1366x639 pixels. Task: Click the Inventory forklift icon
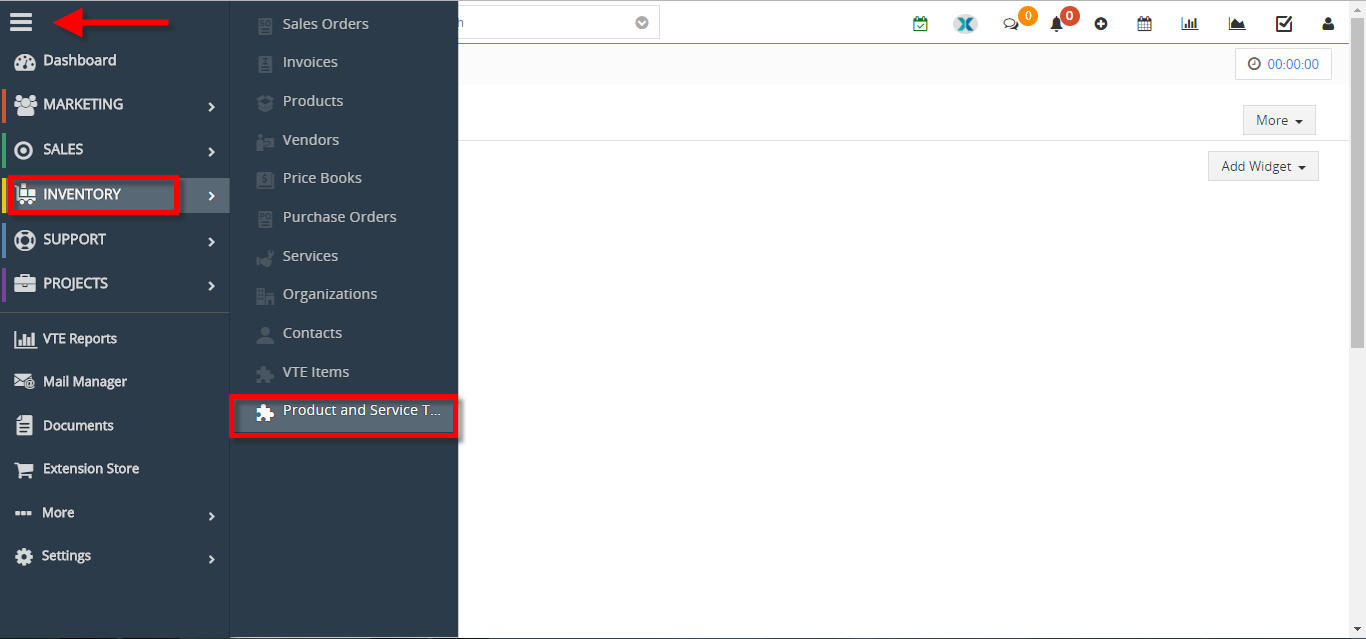click(26, 195)
